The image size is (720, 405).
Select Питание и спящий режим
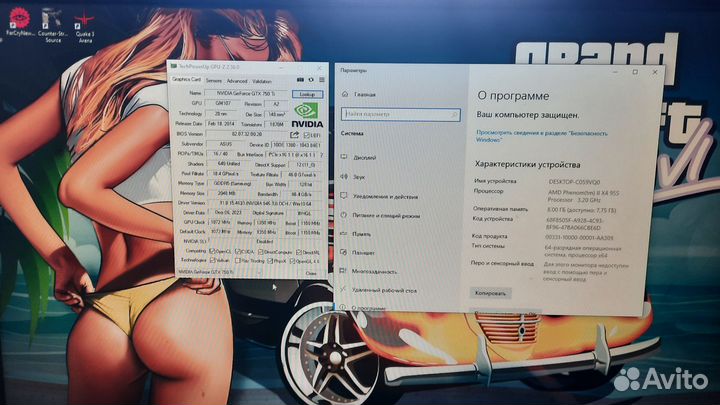[386, 215]
